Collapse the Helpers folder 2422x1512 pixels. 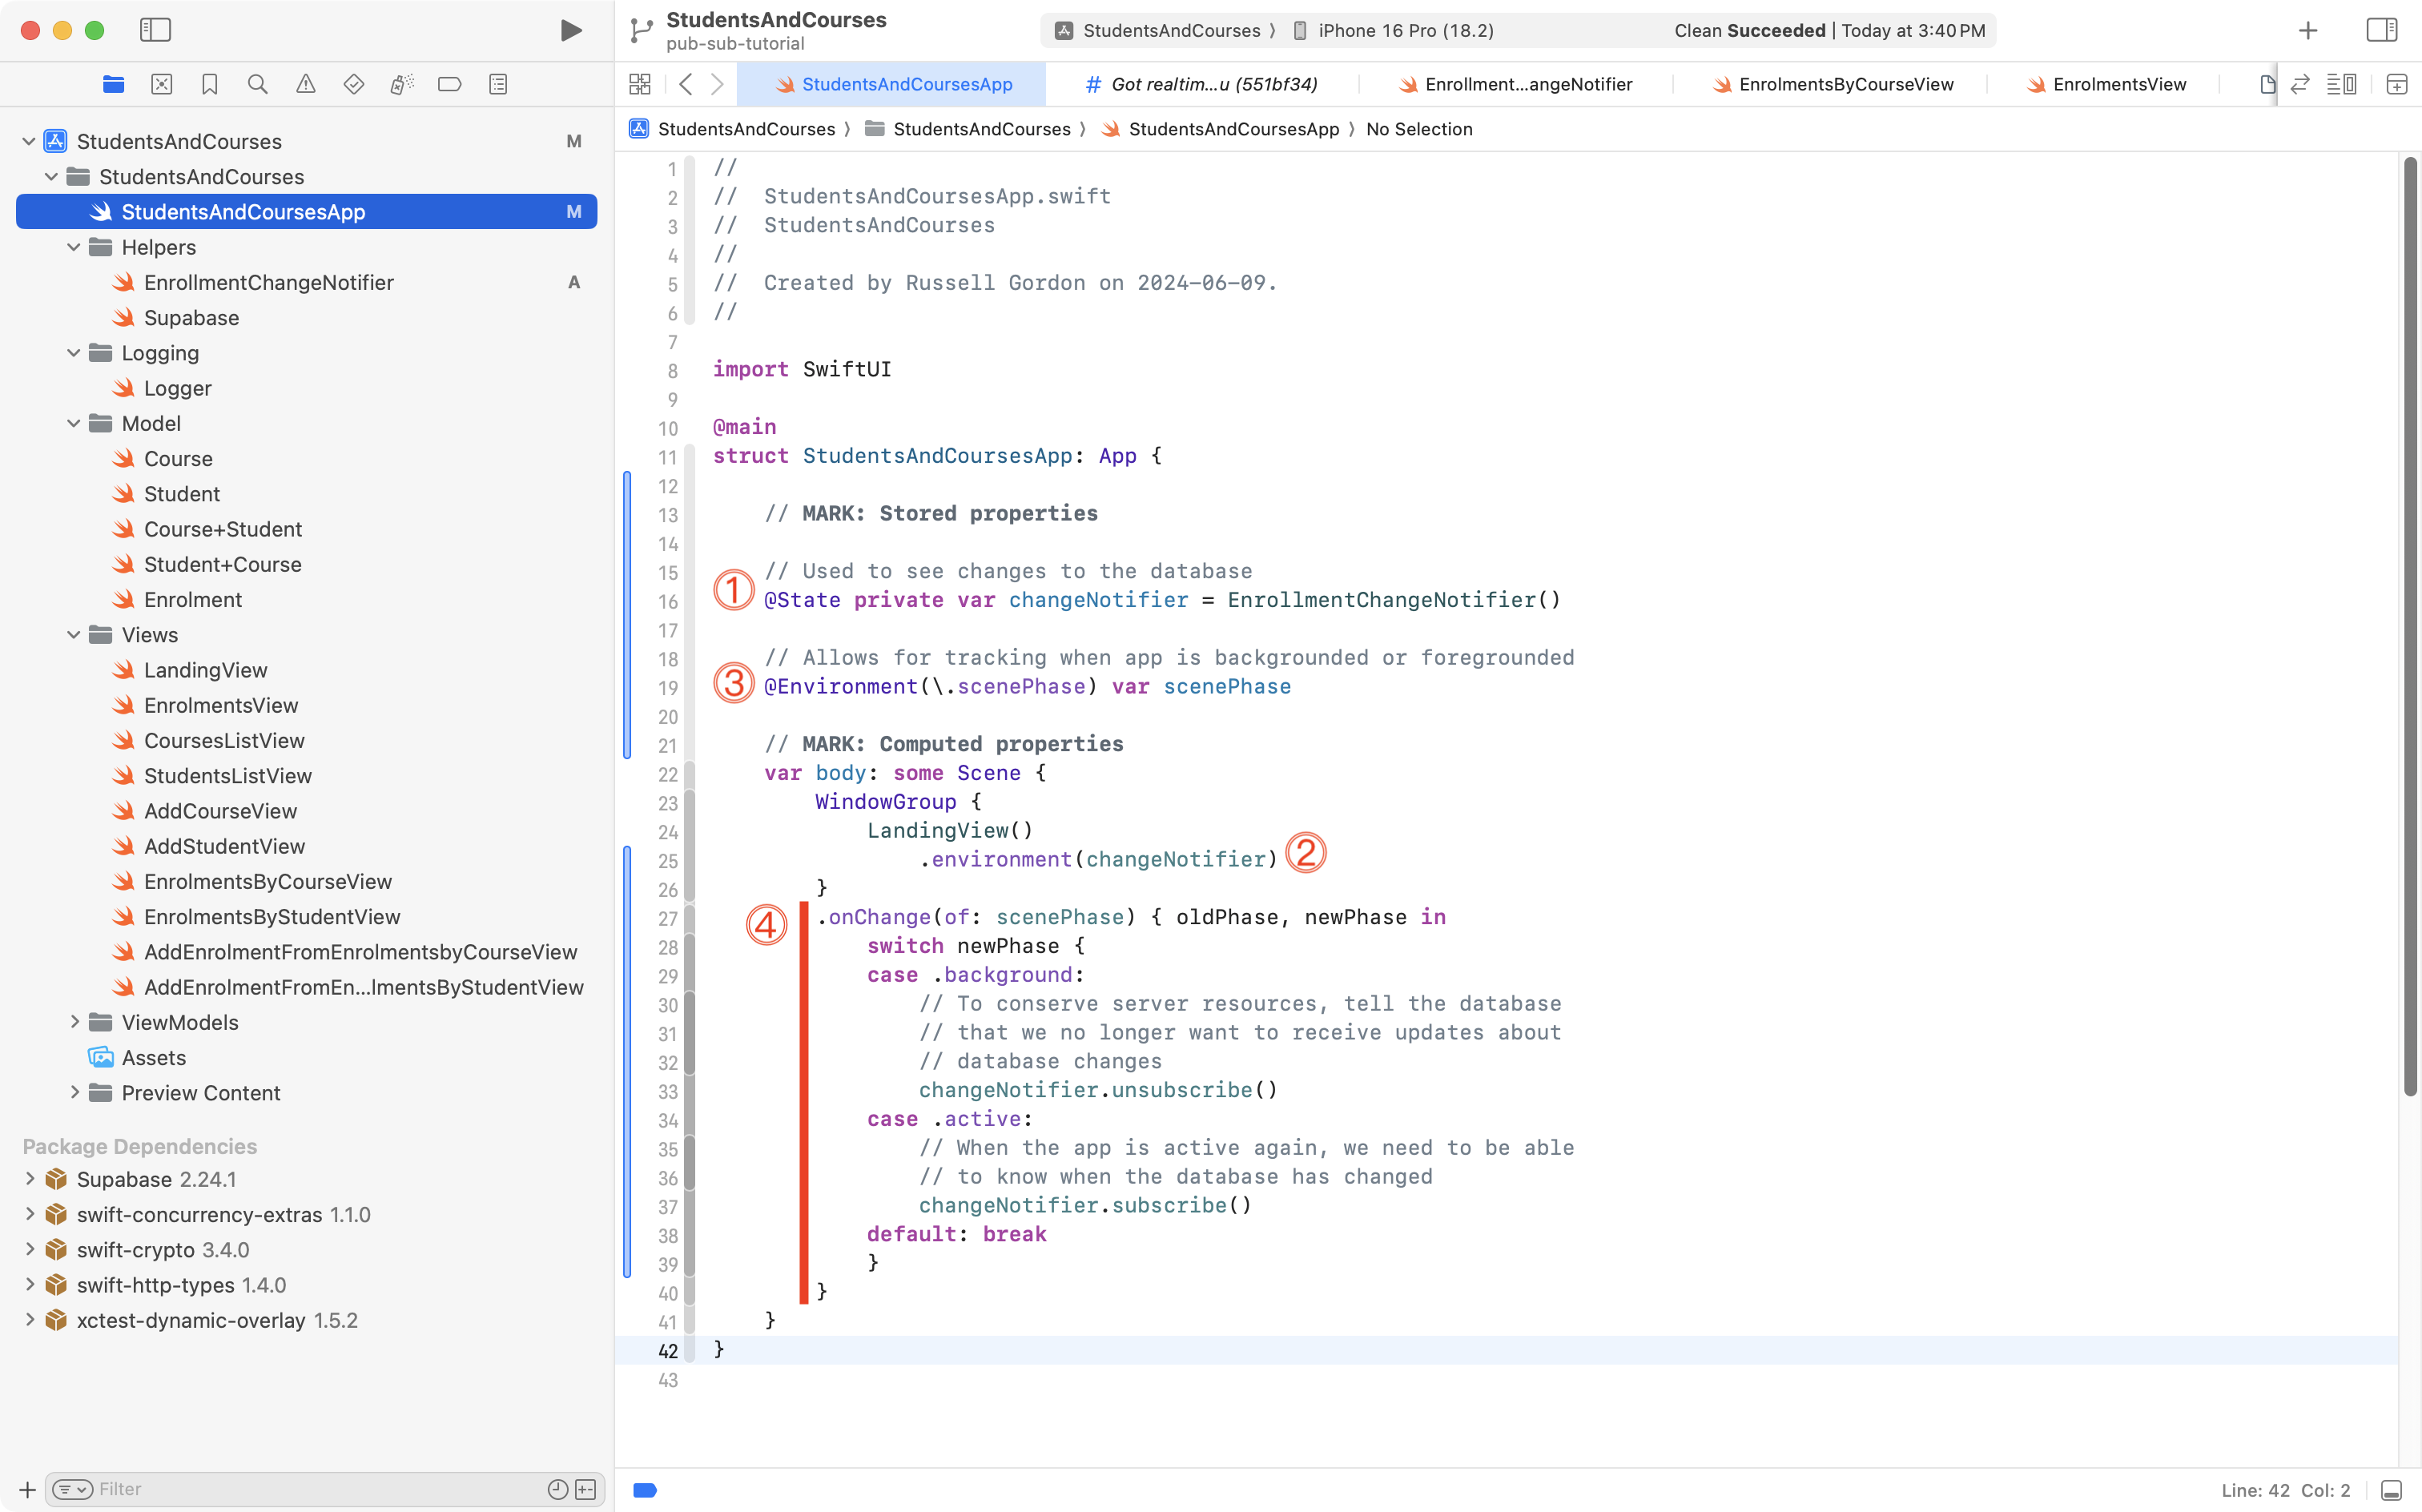coord(74,247)
